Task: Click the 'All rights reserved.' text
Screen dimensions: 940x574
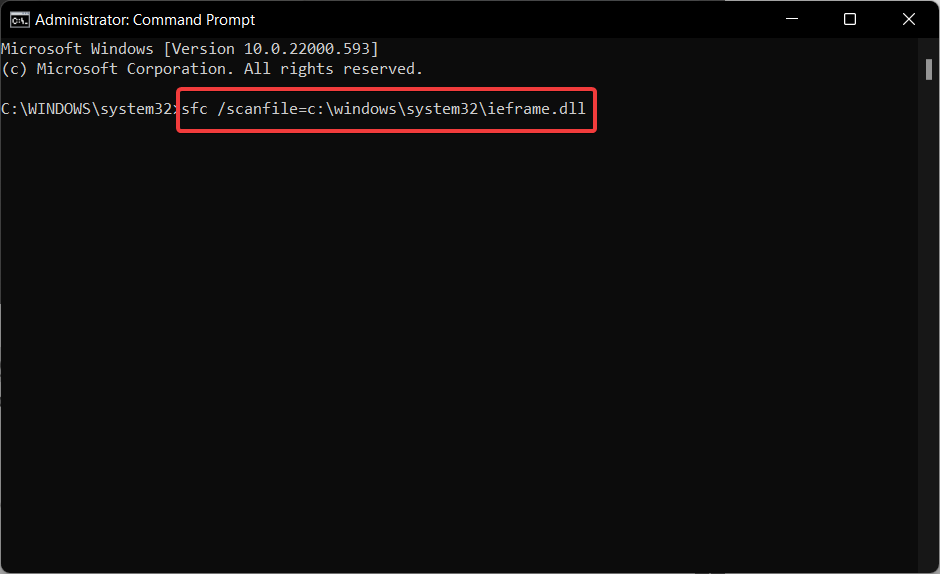Action: (333, 69)
